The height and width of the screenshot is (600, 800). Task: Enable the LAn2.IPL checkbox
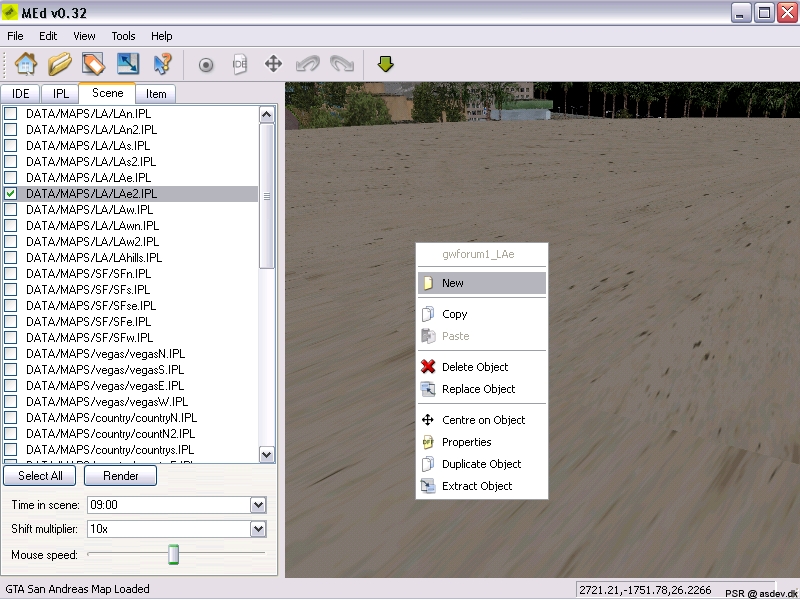point(10,130)
